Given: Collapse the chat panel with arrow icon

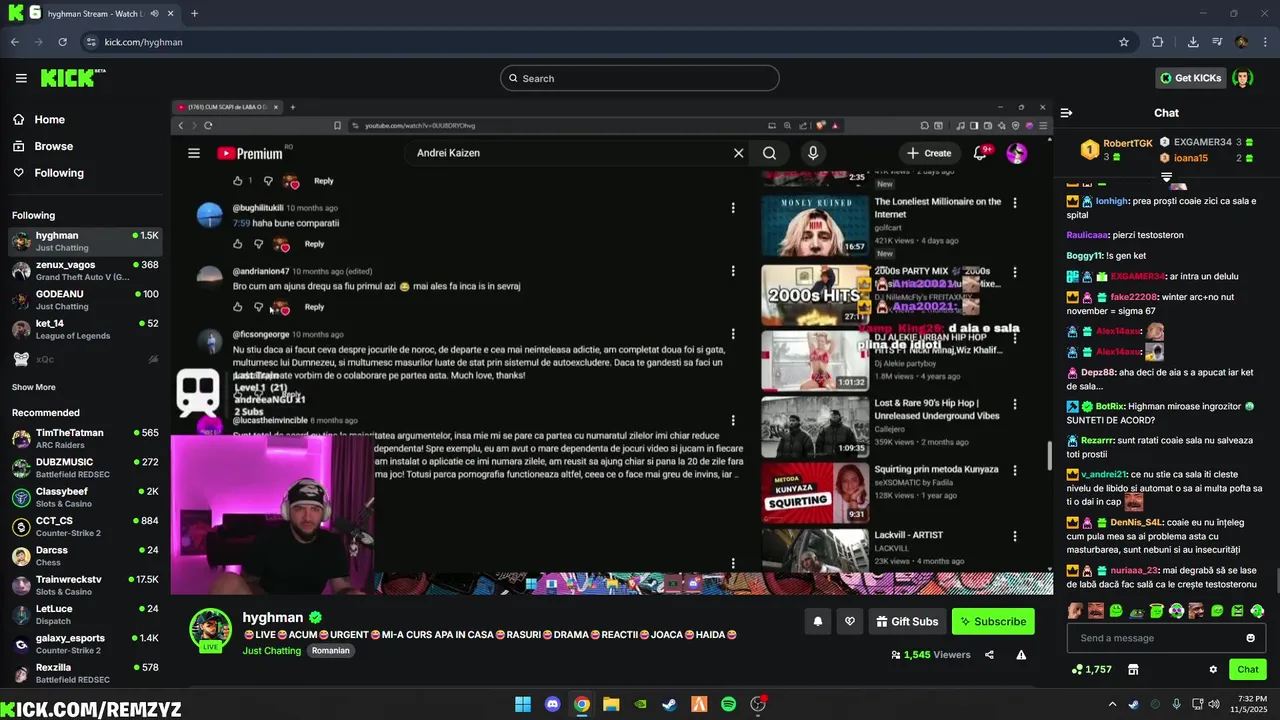Looking at the screenshot, I should tap(1066, 113).
